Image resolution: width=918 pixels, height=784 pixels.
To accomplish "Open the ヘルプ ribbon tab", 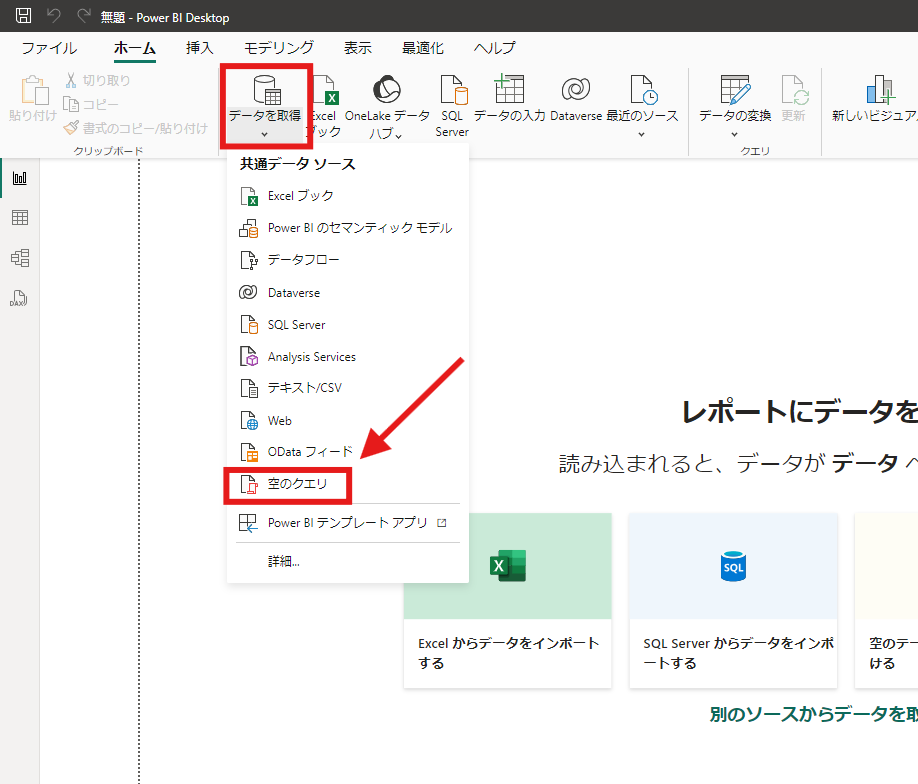I will tap(495, 48).
